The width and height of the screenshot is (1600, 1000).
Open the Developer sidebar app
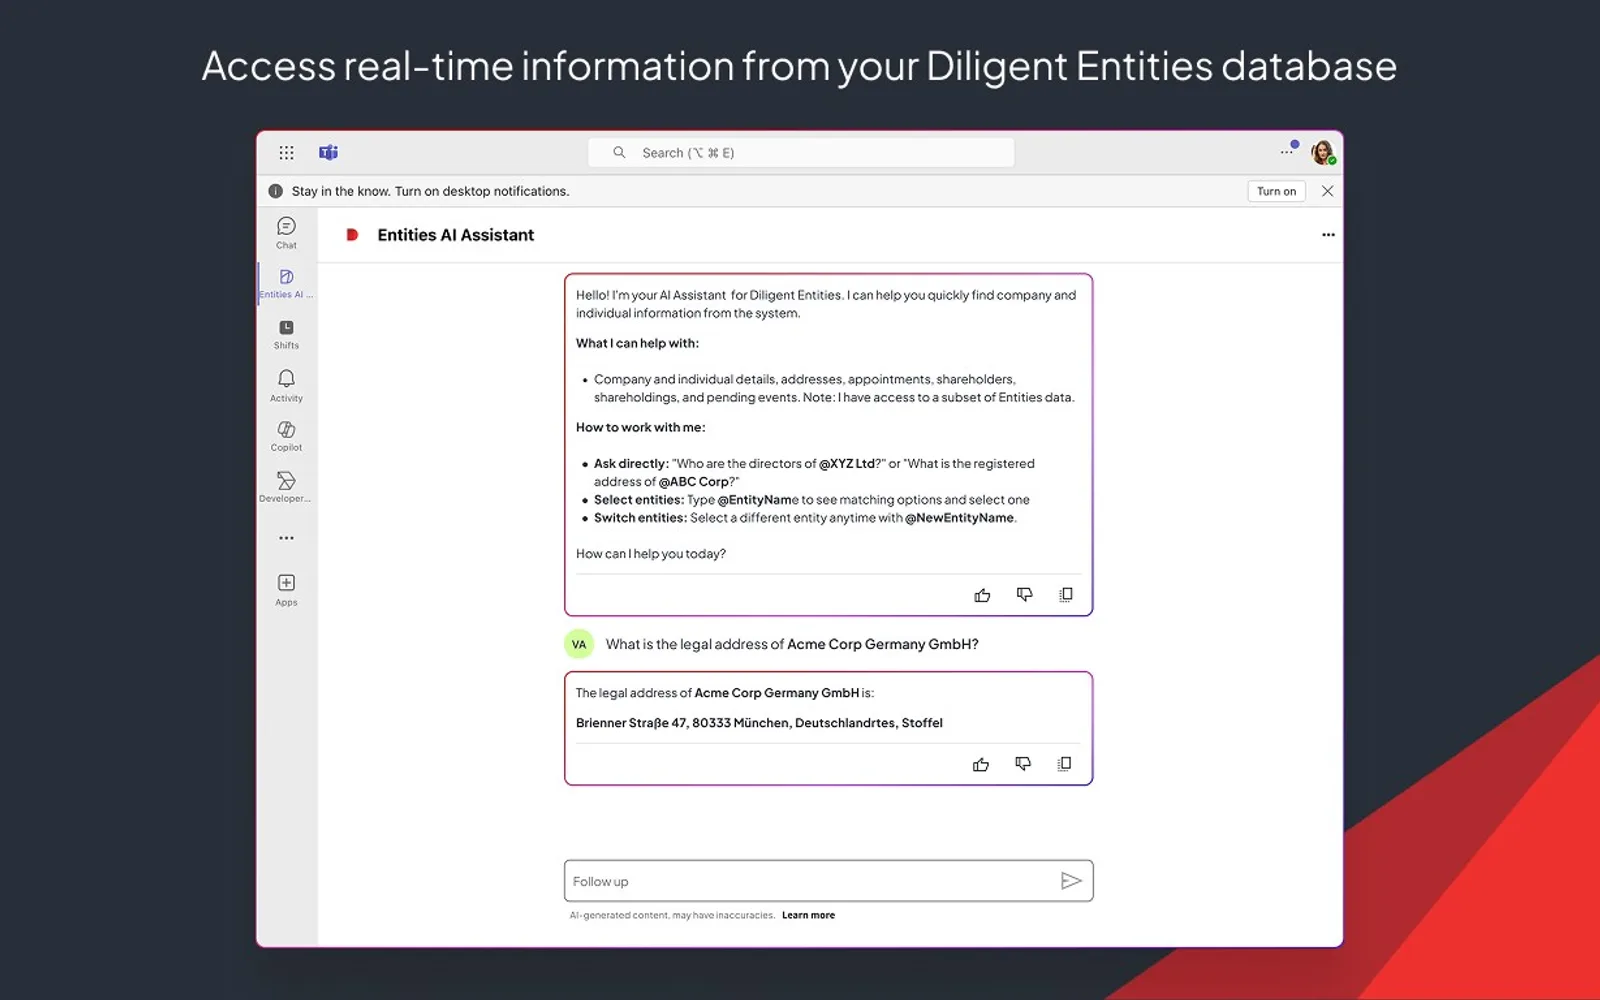coord(286,488)
